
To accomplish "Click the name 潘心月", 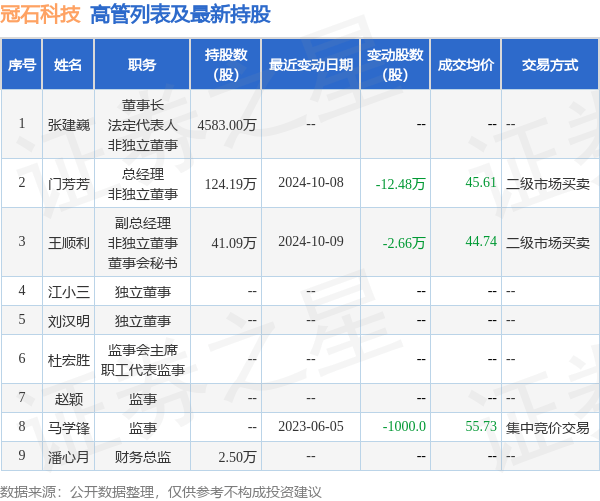I will click(69, 457).
